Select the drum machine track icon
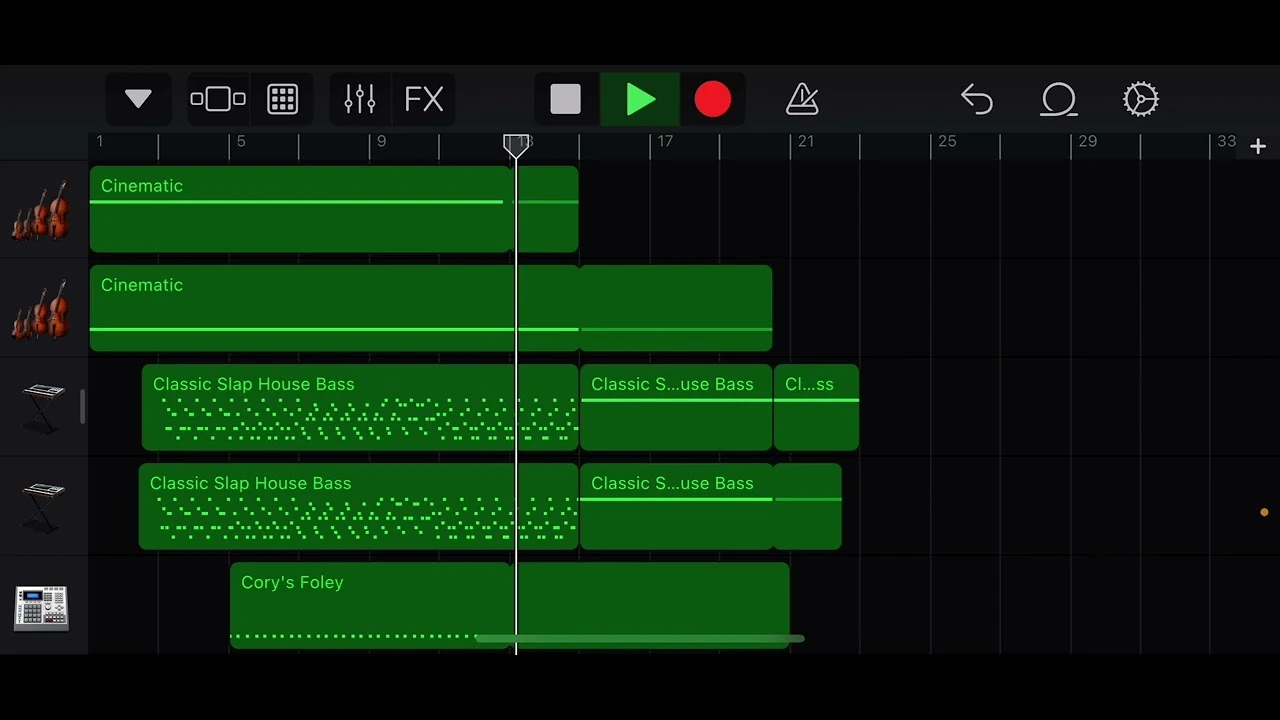The height and width of the screenshot is (720, 1280). pos(41,607)
